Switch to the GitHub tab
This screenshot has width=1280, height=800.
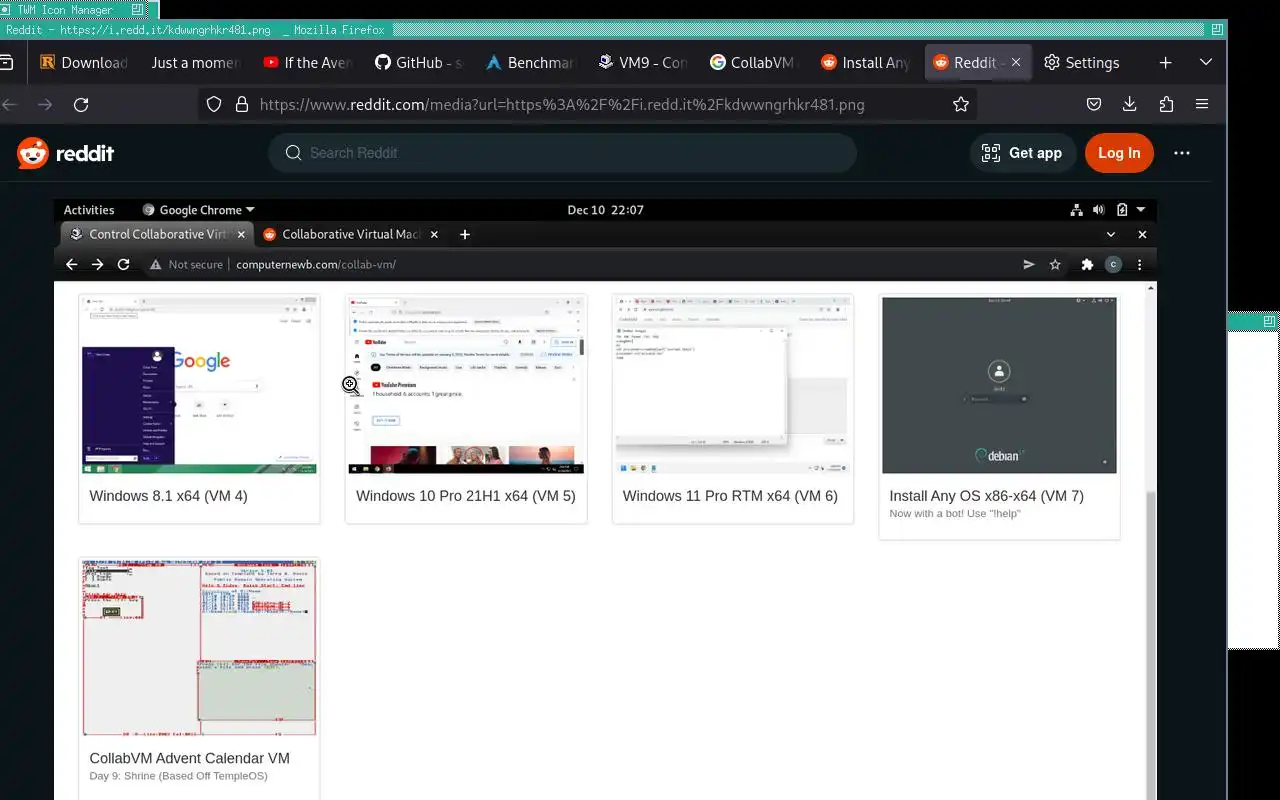click(x=418, y=62)
